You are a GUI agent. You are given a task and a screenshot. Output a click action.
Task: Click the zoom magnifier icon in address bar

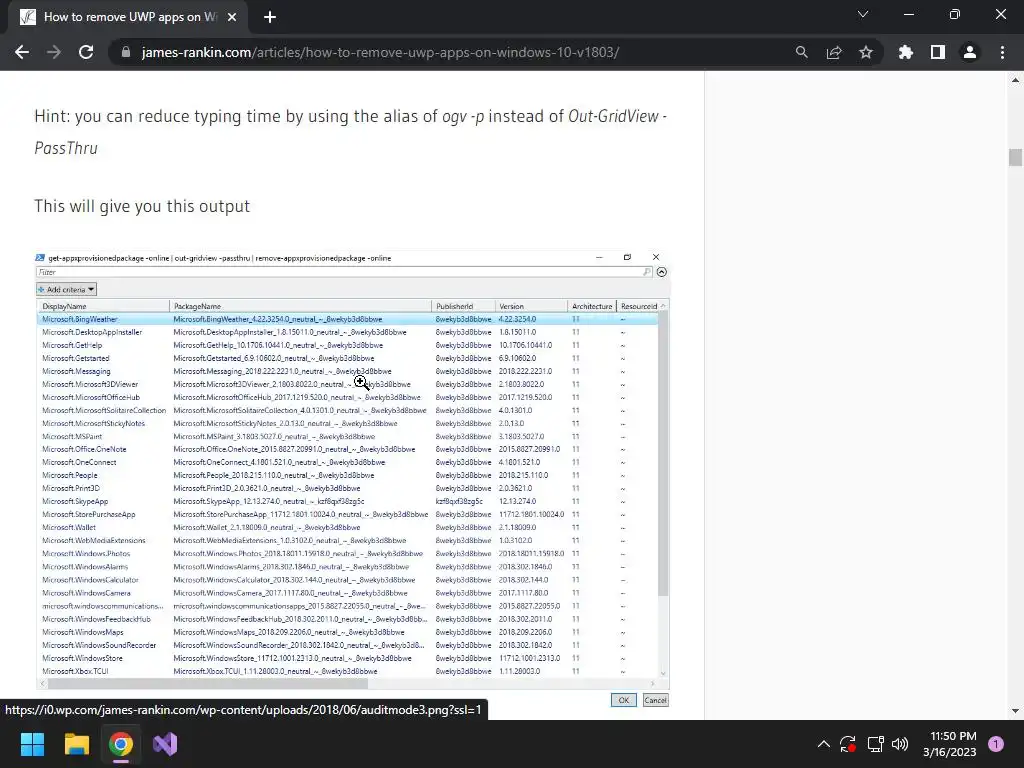(801, 52)
